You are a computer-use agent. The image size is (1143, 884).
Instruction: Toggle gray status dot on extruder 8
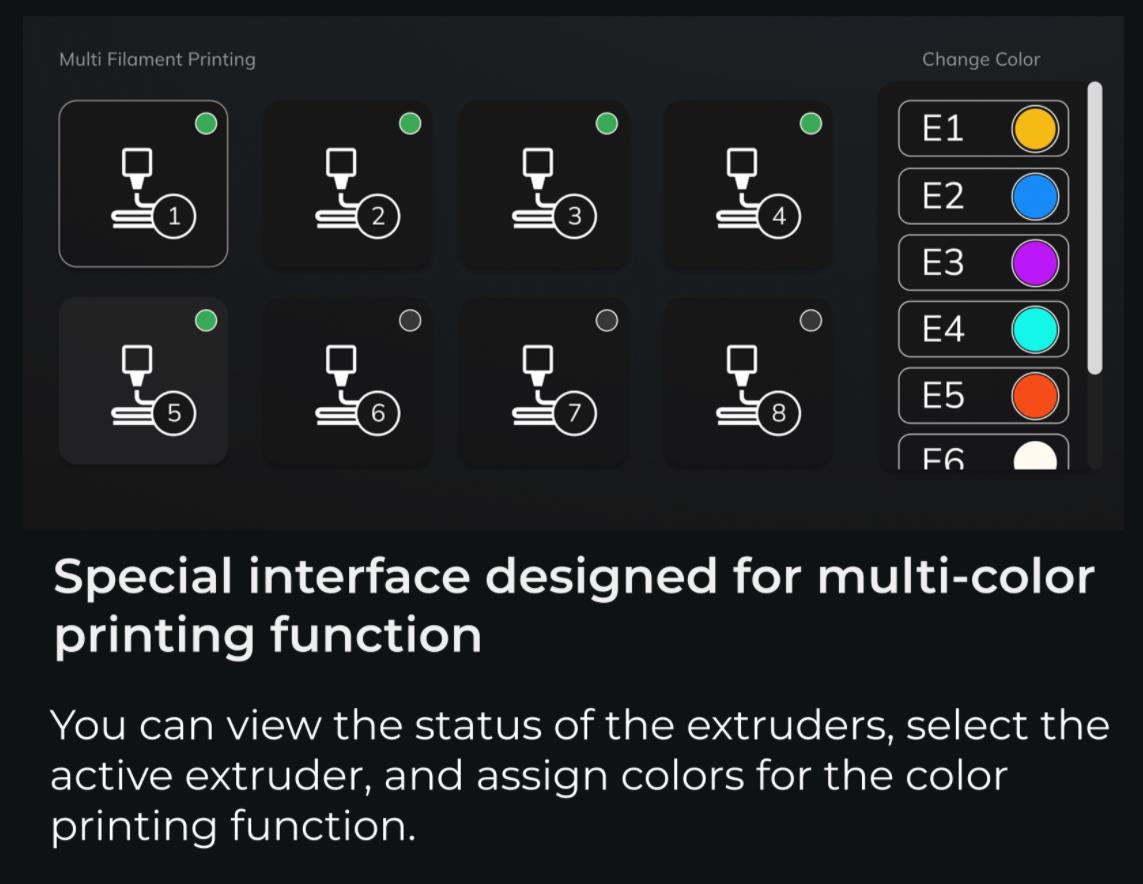[811, 320]
